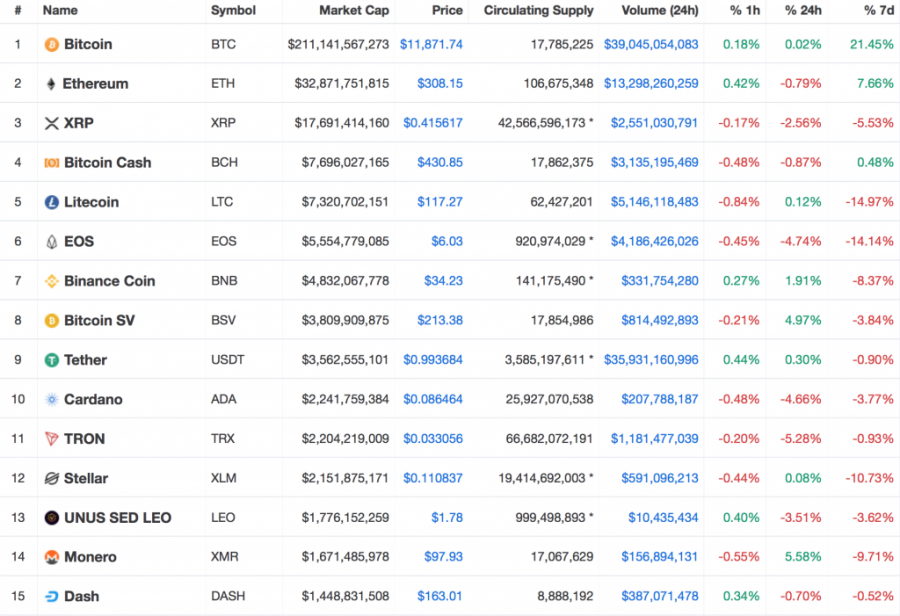Open the Bitcoin name link

pyautogui.click(x=88, y=44)
